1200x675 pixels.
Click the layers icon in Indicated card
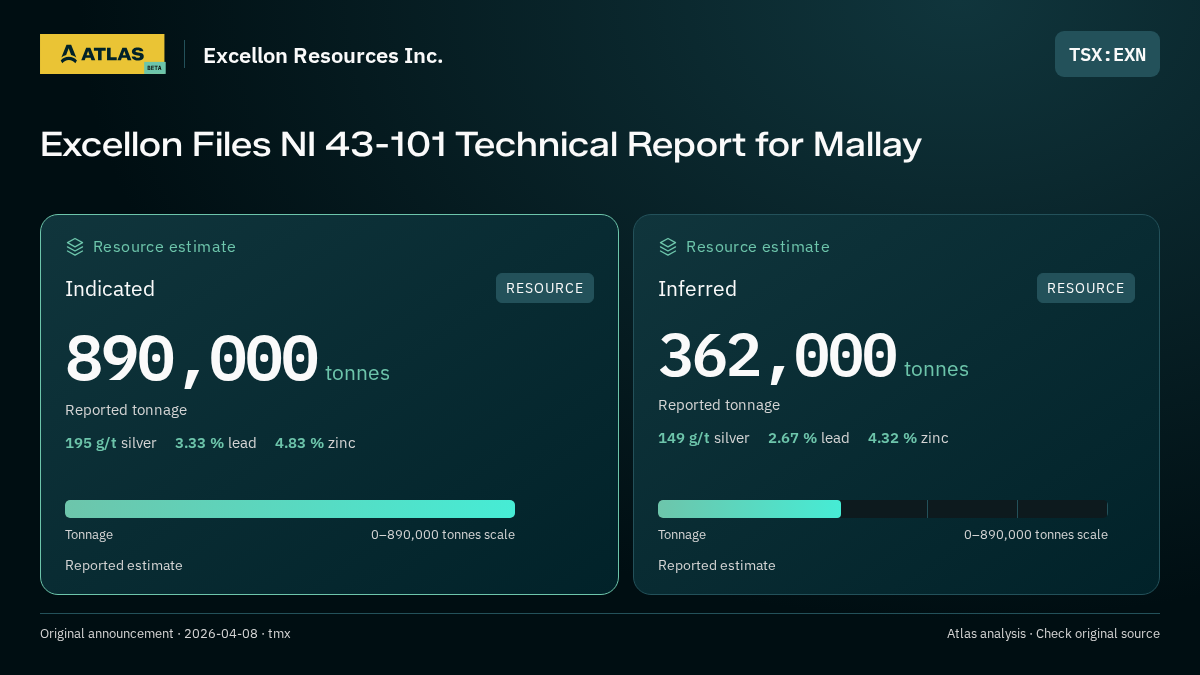(x=75, y=247)
